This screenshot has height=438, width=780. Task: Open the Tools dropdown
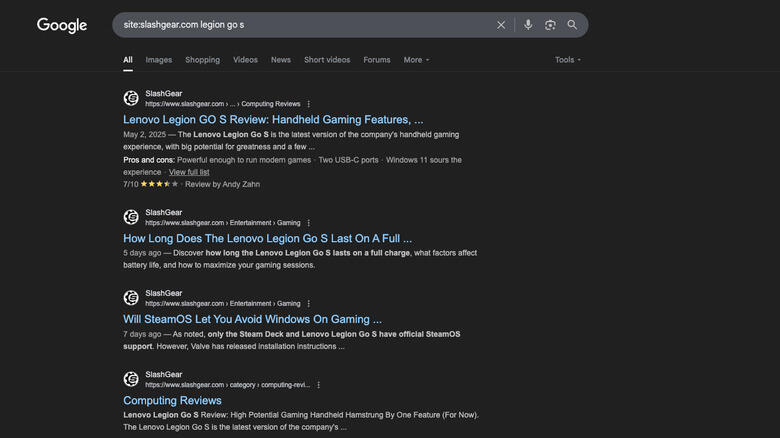568,60
